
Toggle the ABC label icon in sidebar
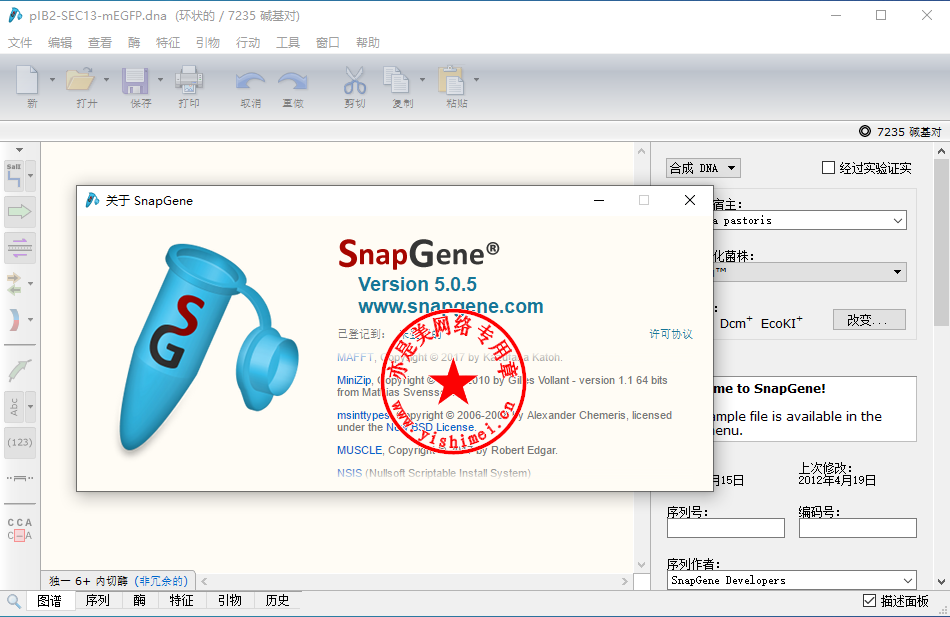[14, 407]
